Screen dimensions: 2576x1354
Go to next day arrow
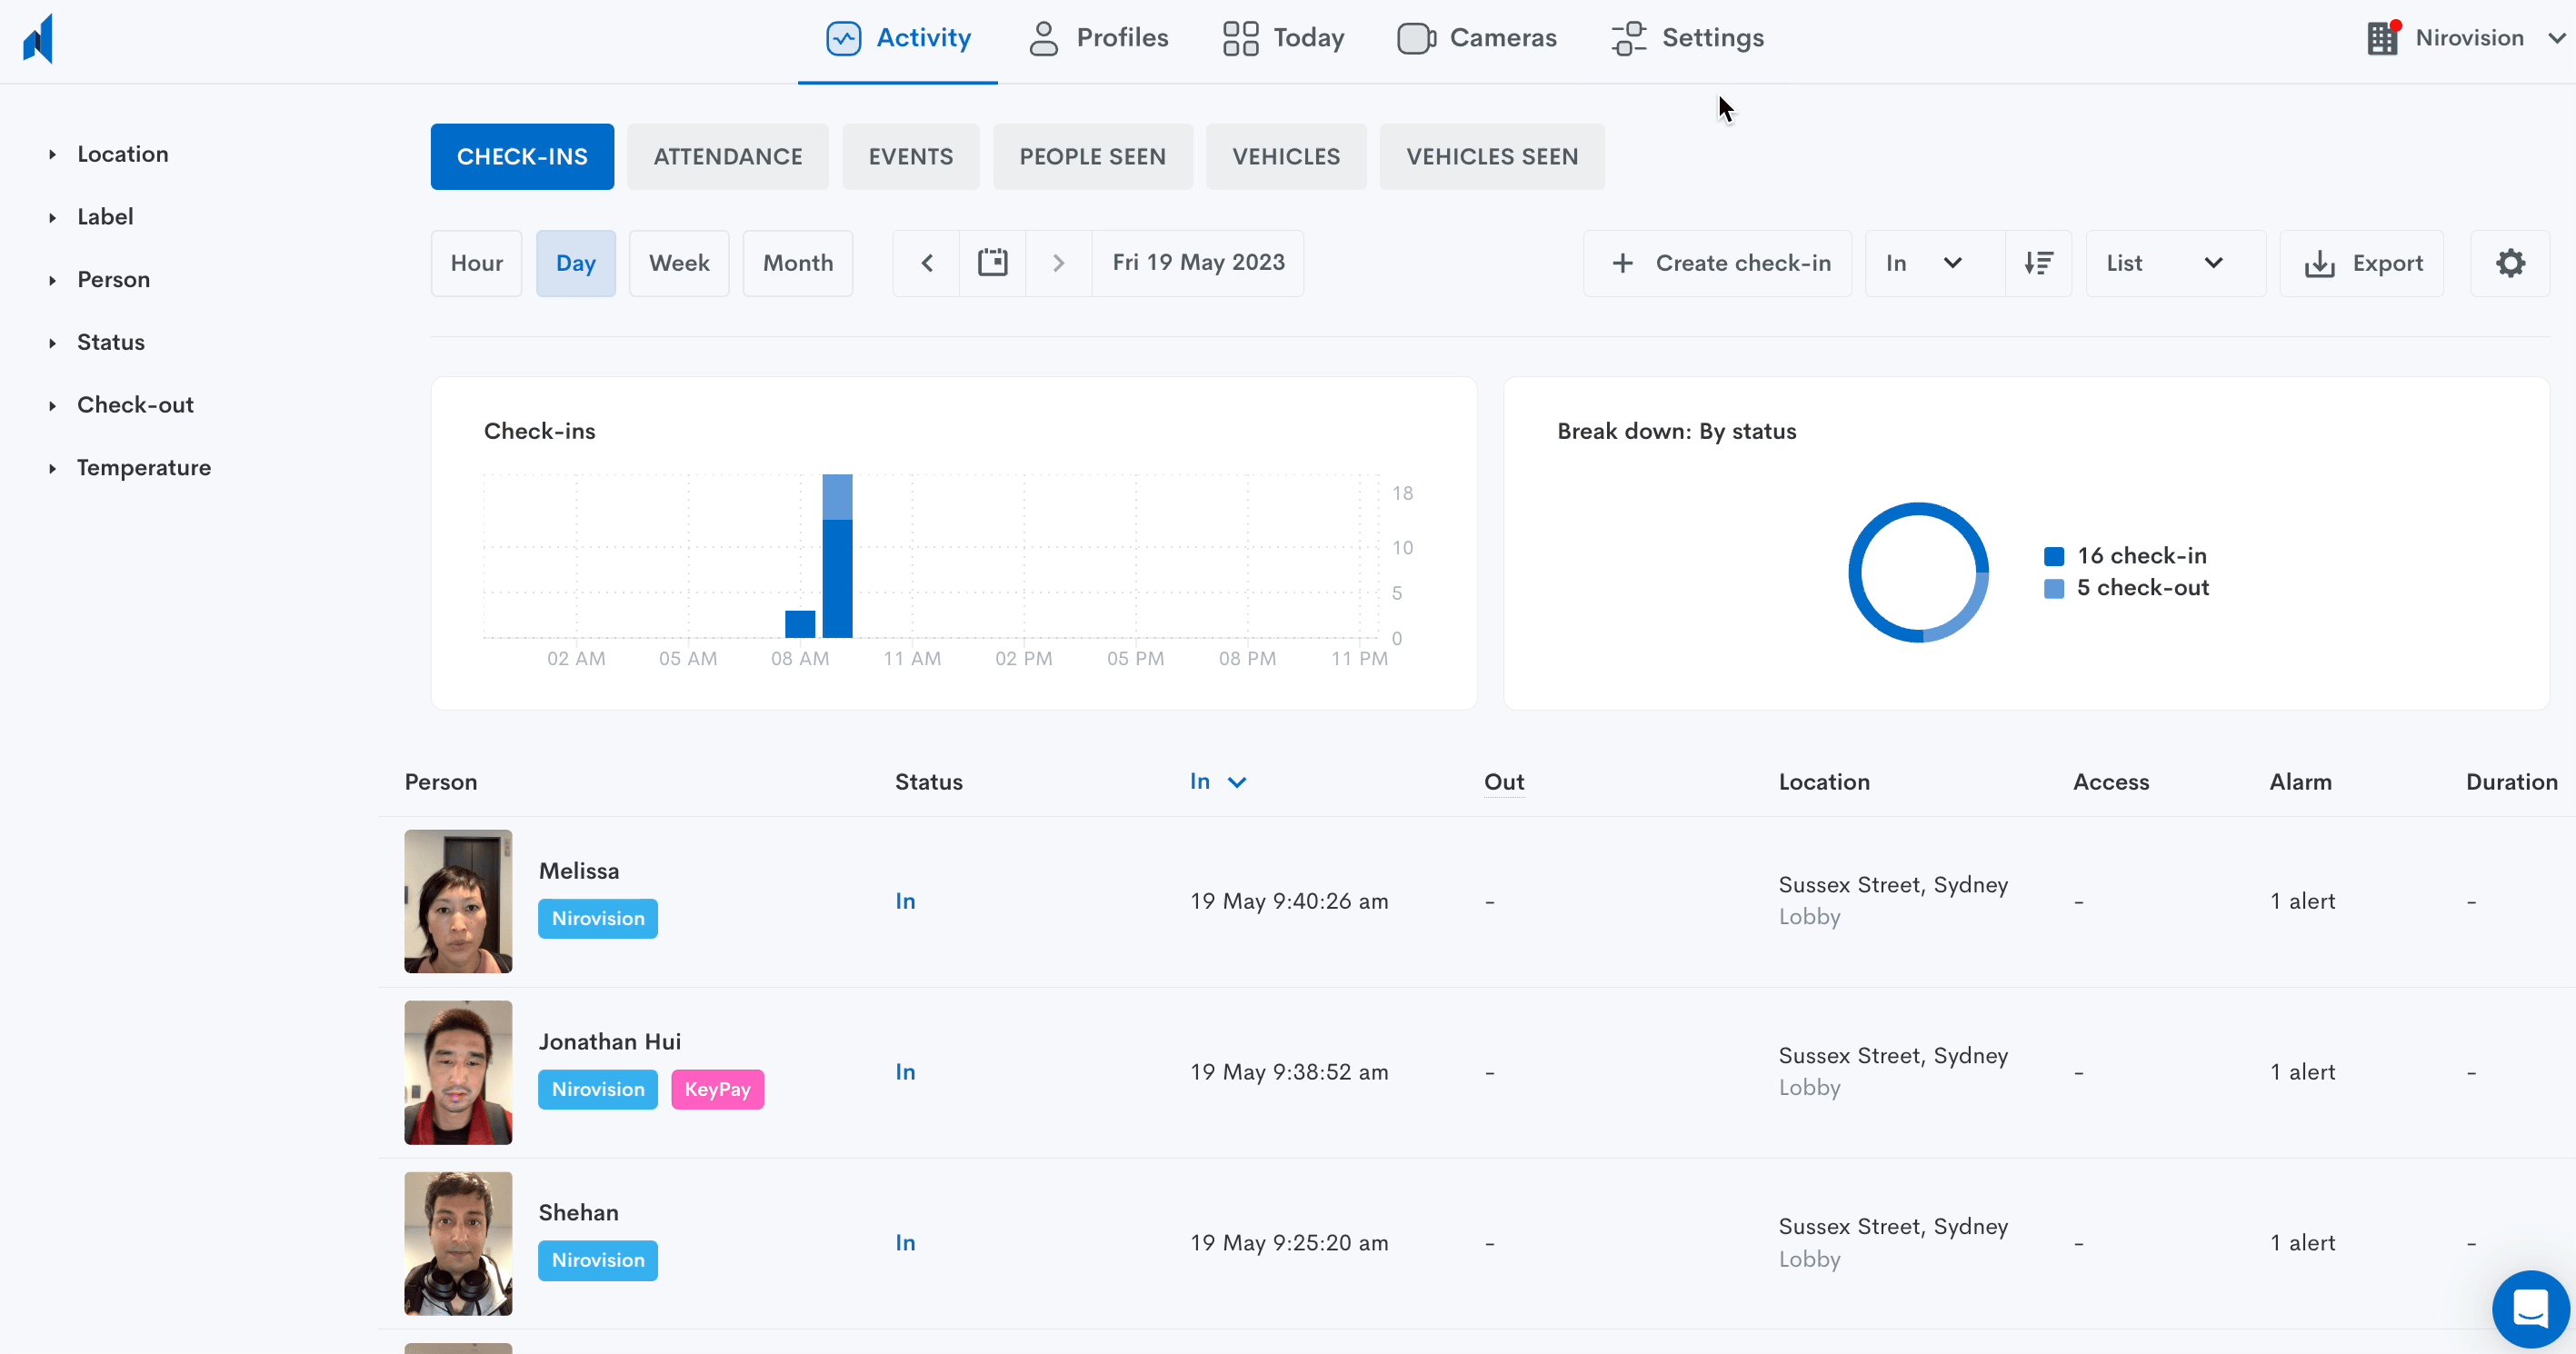click(1058, 263)
